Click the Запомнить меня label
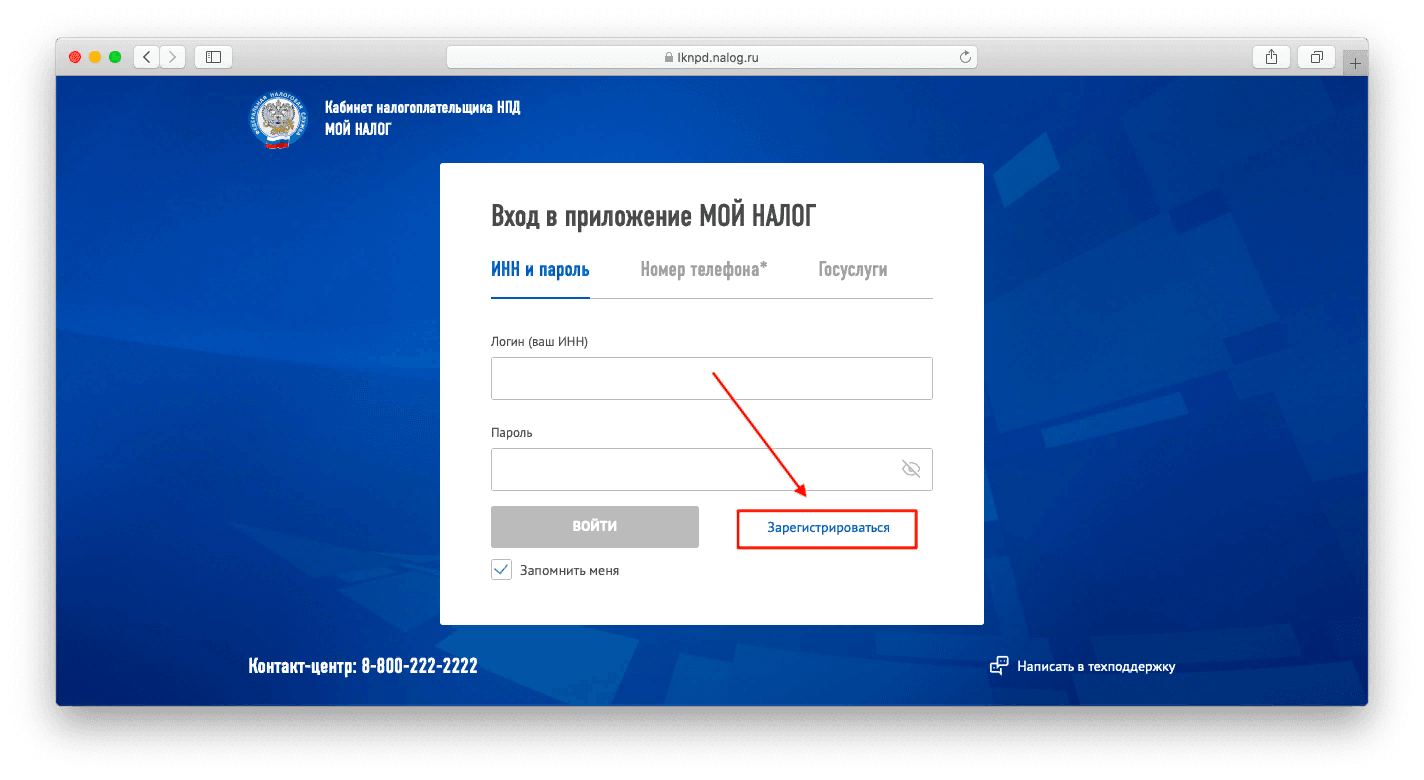The image size is (1424, 780). point(569,571)
